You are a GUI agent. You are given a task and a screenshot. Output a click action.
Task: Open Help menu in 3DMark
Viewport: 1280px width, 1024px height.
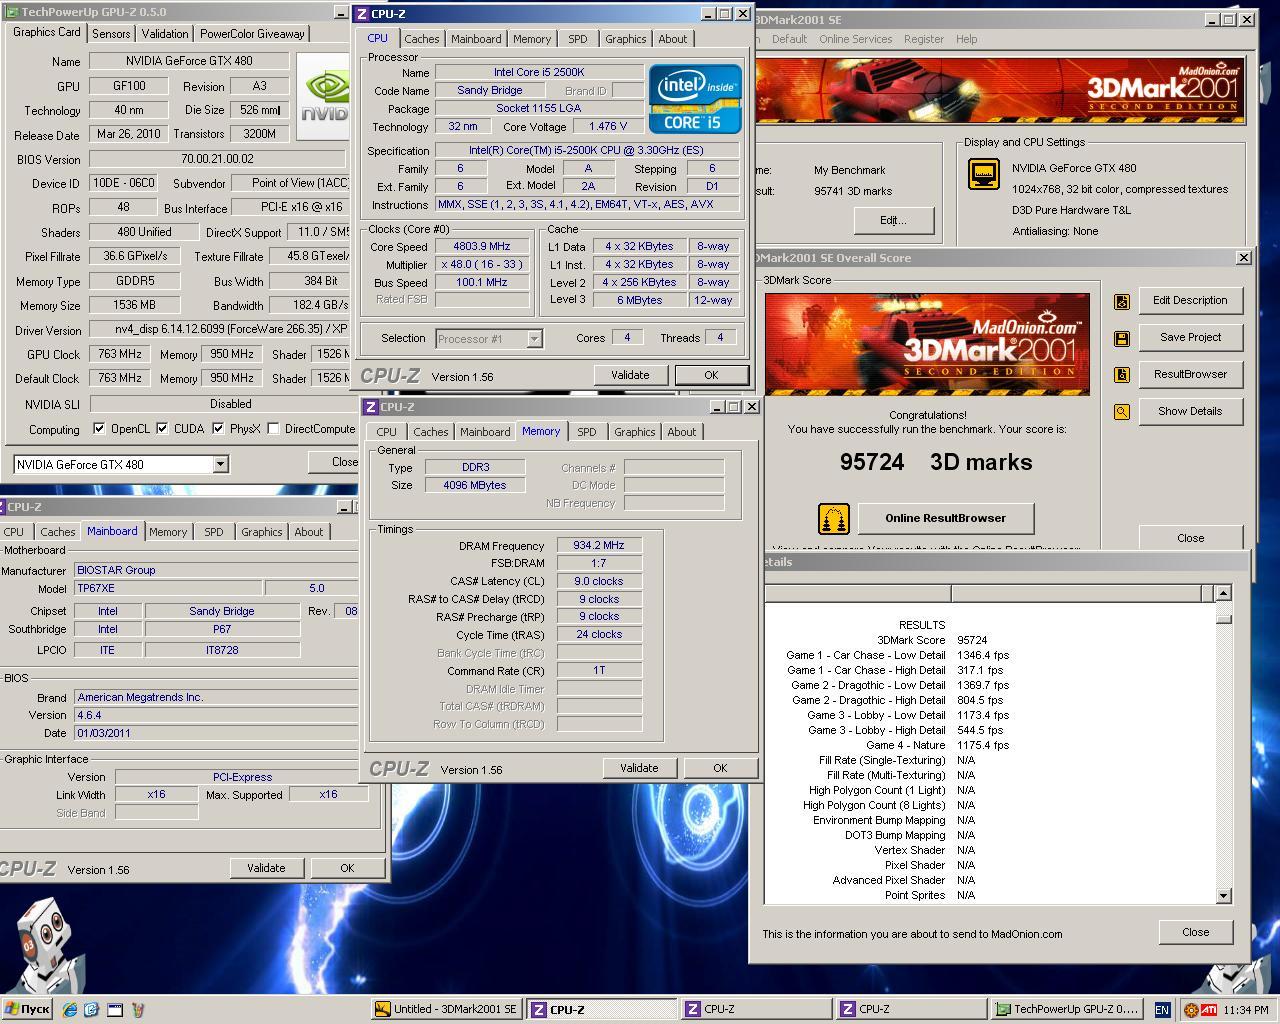(x=966, y=39)
